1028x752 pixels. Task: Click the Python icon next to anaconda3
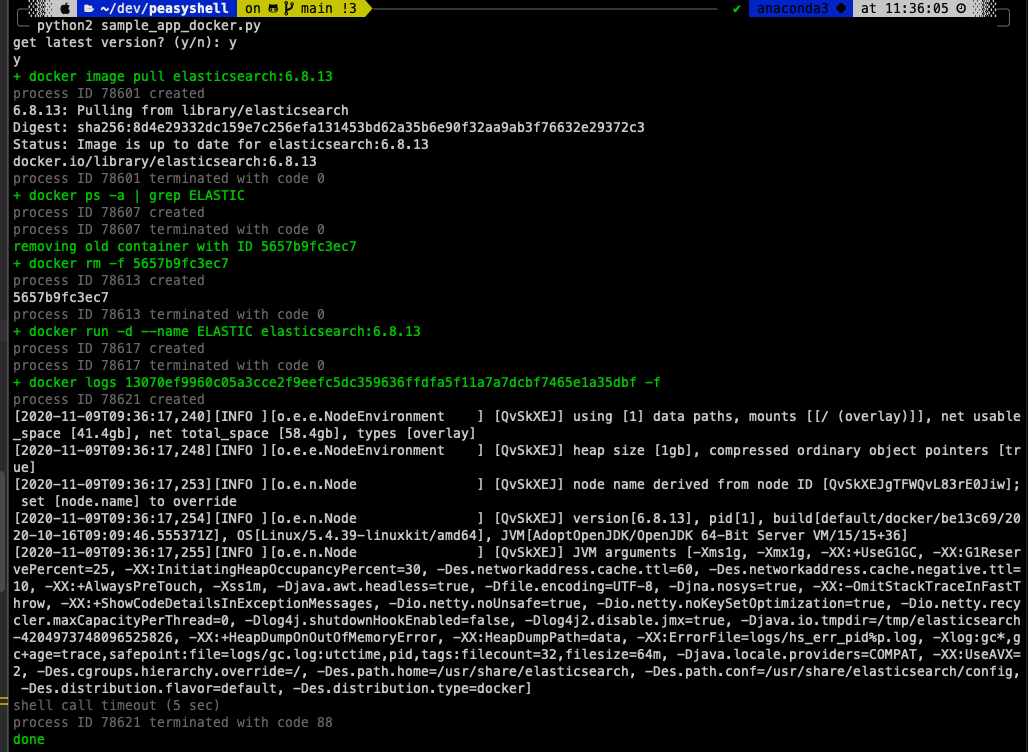(x=840, y=9)
